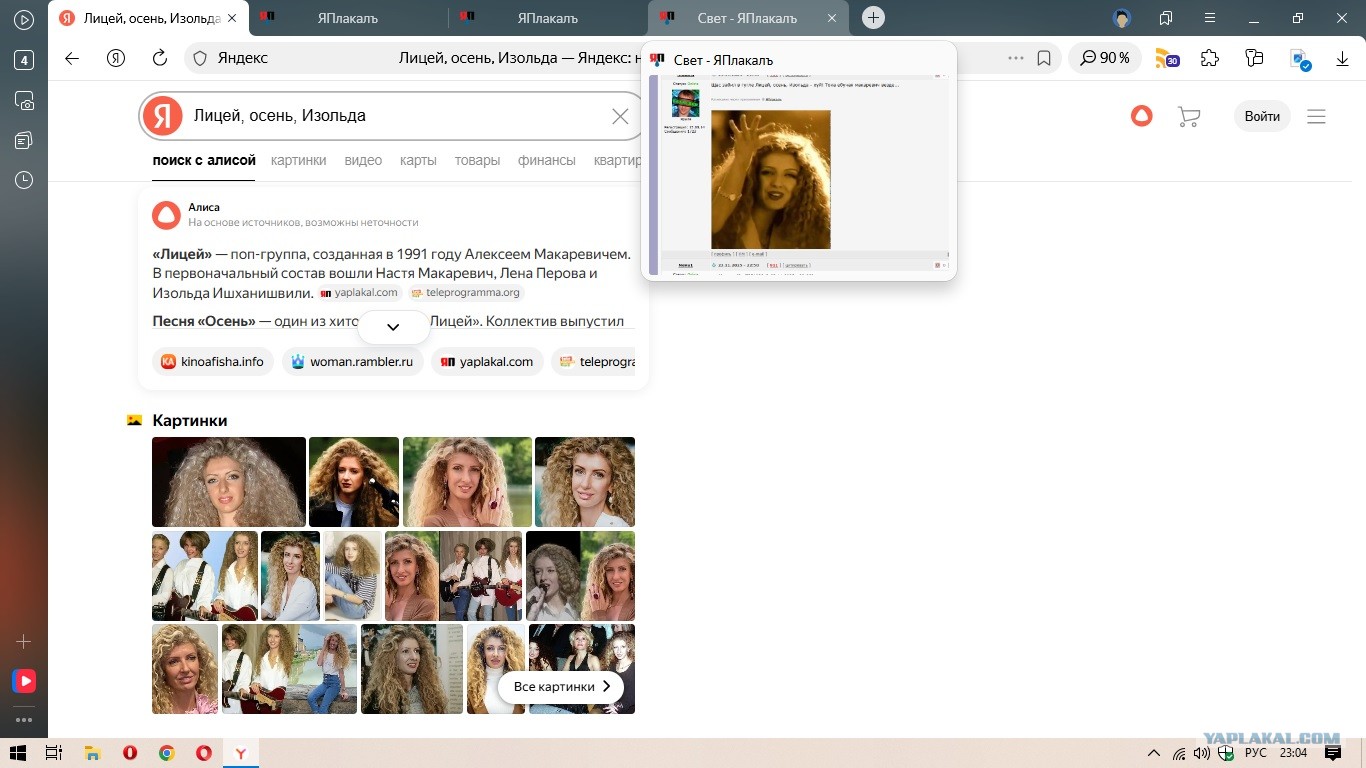Open the password manager key icon
The height and width of the screenshot is (768, 1366).
tap(1255, 58)
